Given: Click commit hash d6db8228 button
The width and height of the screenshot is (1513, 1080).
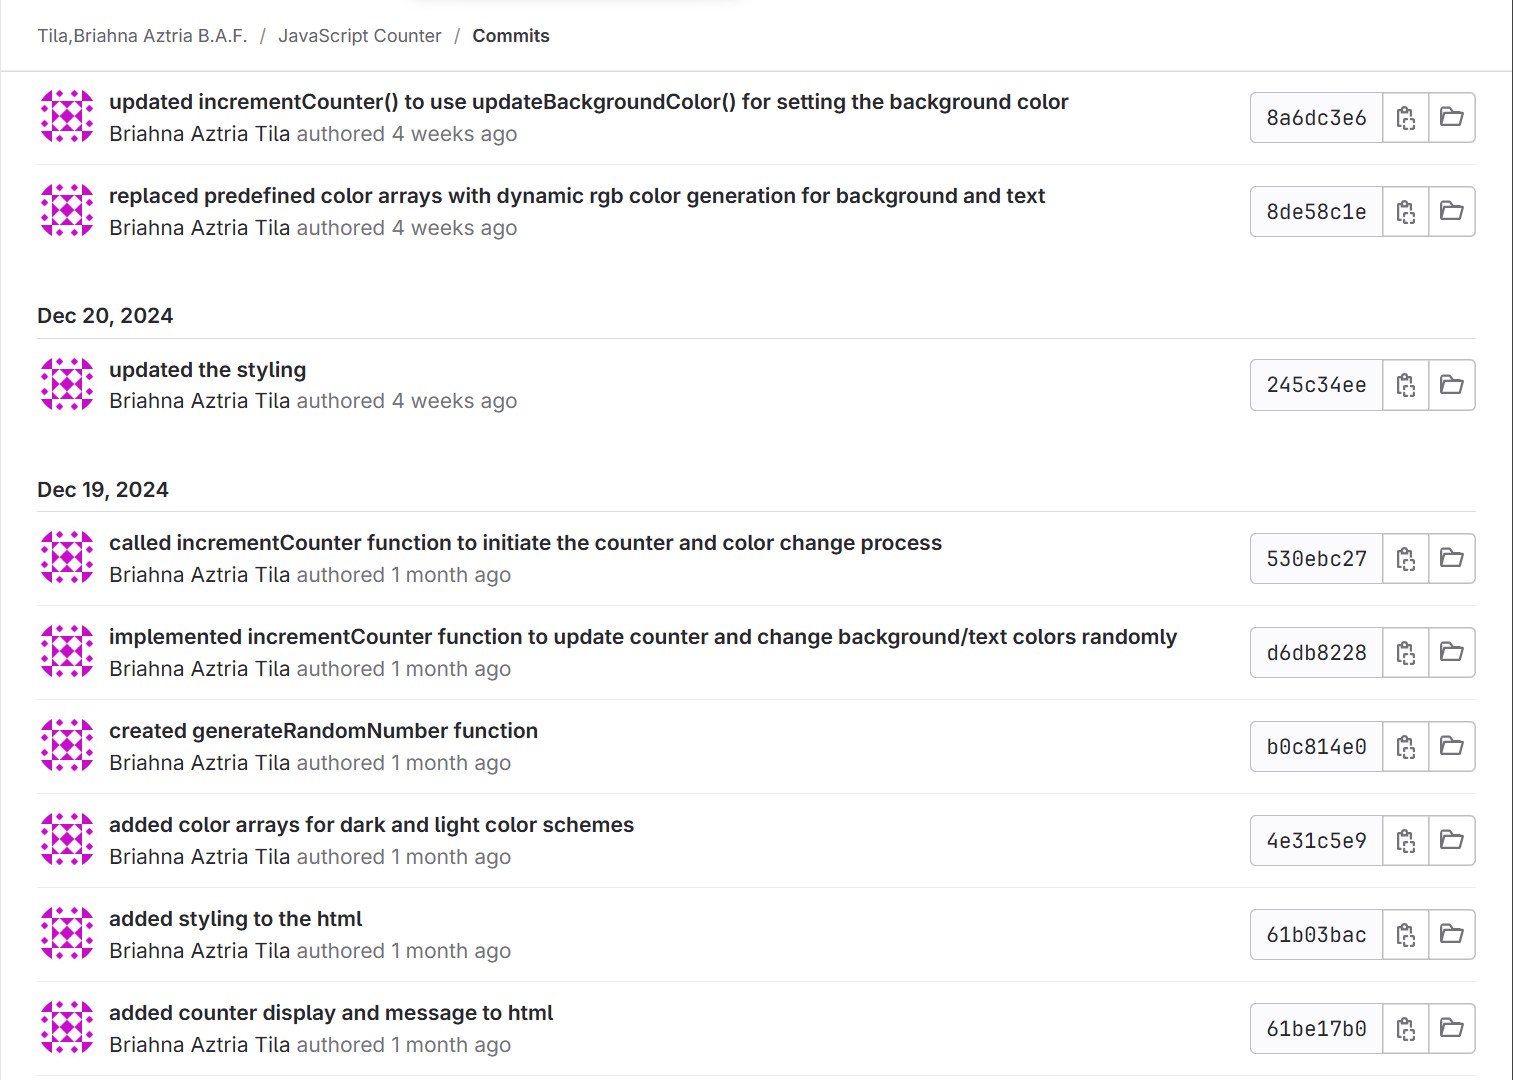Looking at the screenshot, I should (x=1316, y=653).
